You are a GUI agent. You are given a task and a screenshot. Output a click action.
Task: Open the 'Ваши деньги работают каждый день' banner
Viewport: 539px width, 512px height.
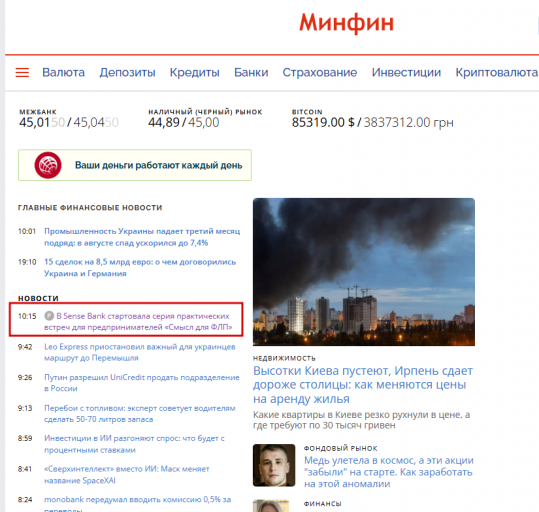click(x=135, y=165)
